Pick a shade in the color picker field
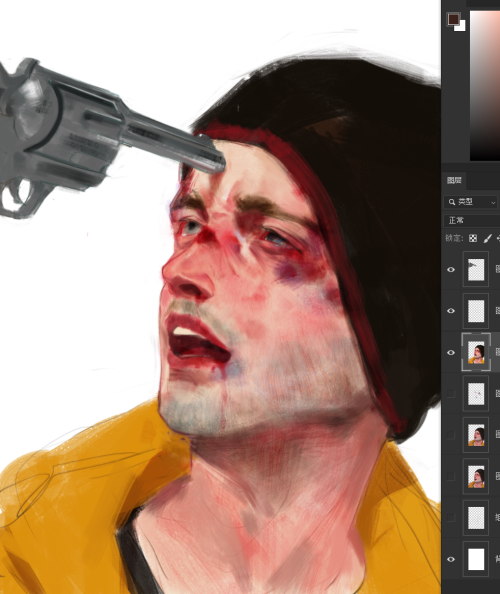The width and height of the screenshot is (500, 594). pyautogui.click(x=485, y=85)
